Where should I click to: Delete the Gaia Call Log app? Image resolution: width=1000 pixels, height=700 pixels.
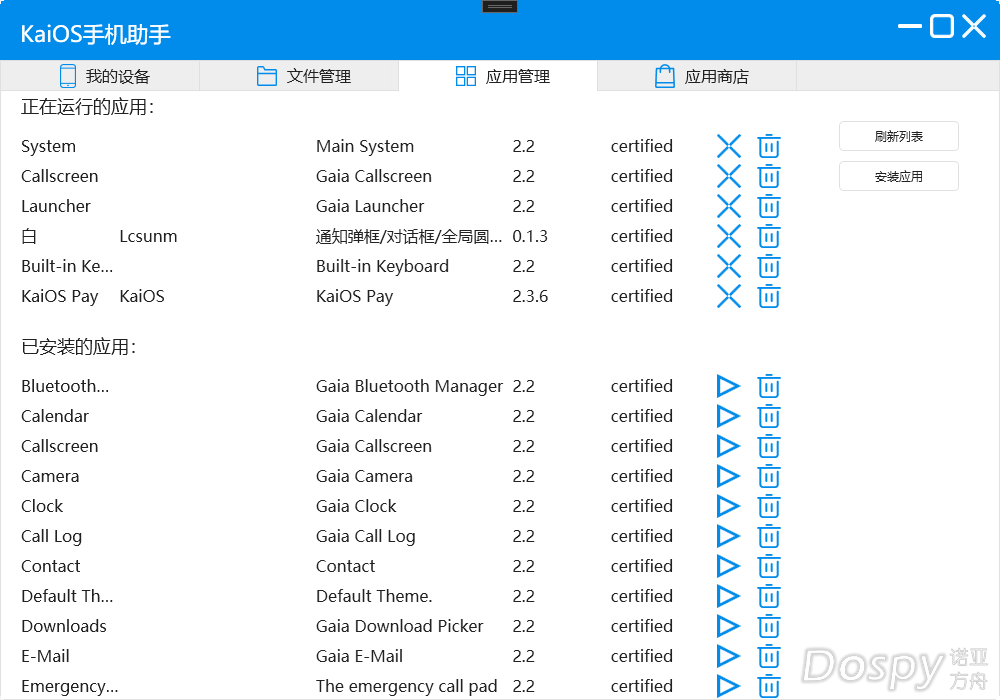coord(769,536)
